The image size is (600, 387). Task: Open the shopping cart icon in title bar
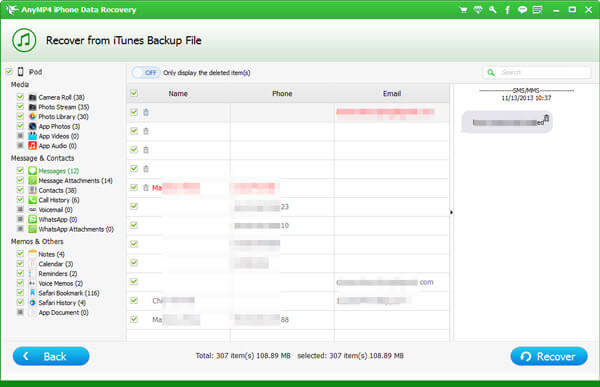[463, 10]
